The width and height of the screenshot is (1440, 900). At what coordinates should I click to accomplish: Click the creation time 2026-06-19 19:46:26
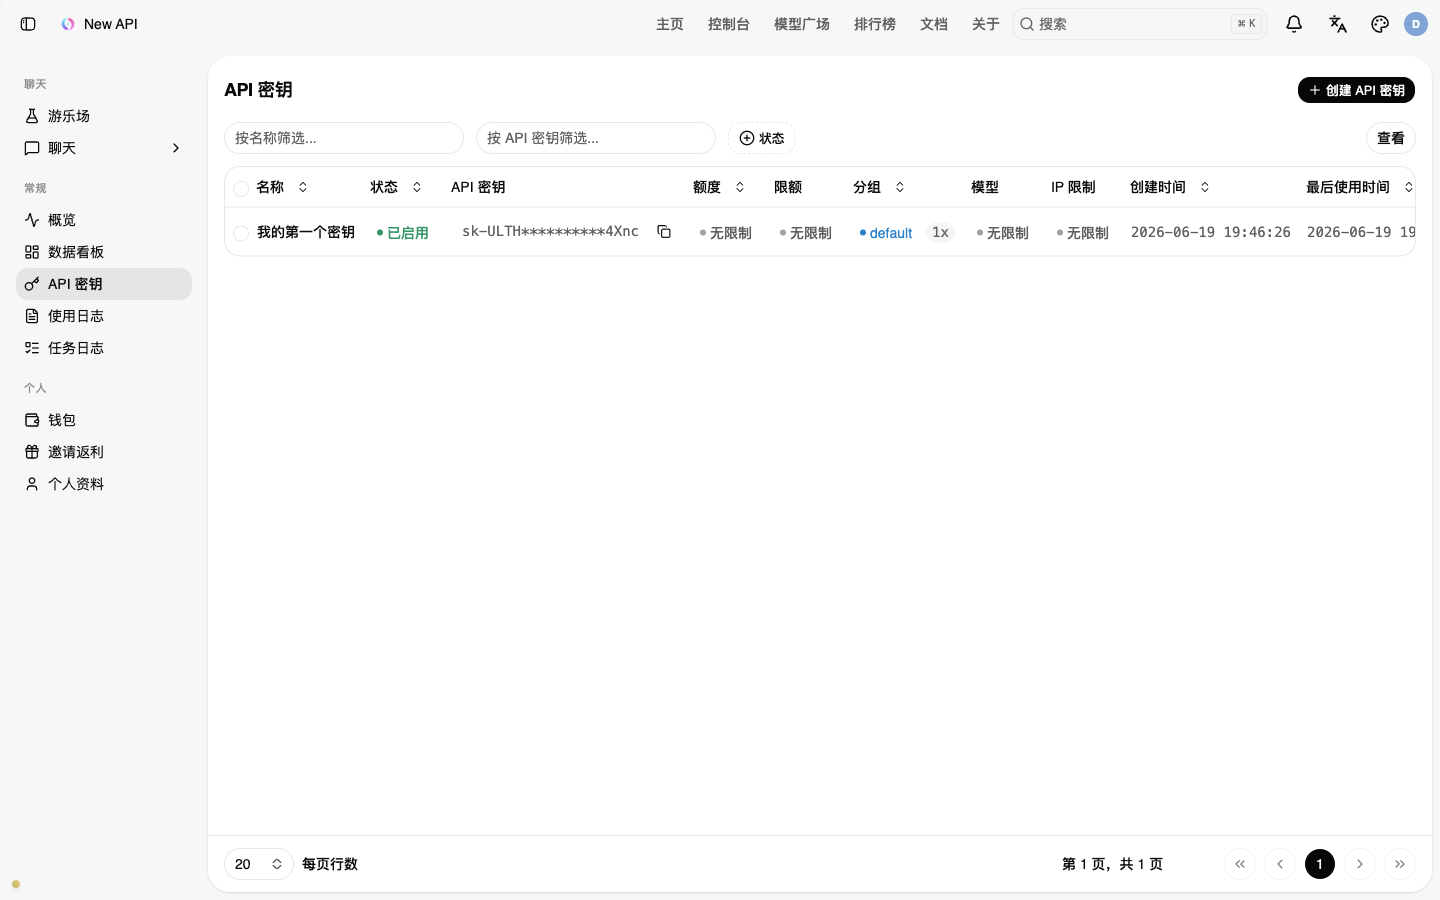click(1211, 232)
